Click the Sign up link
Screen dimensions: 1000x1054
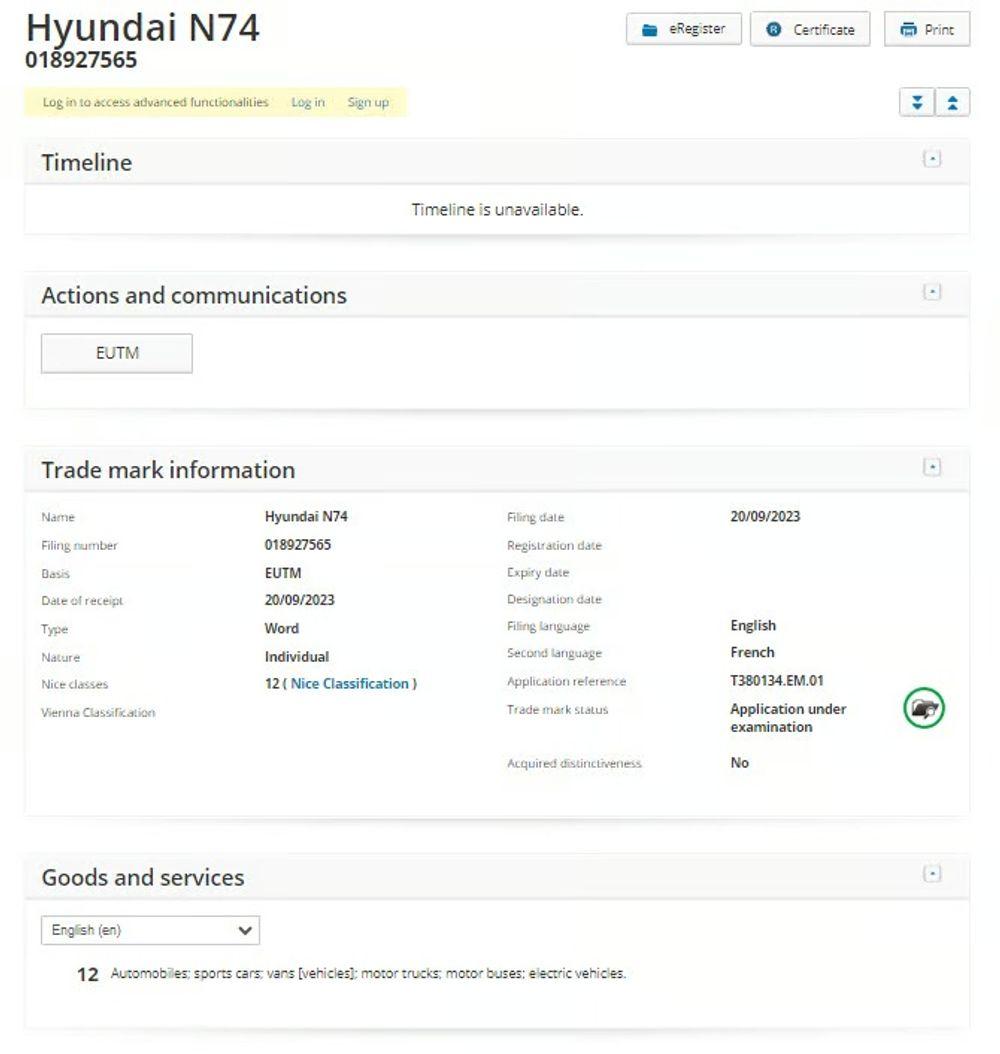pos(368,101)
